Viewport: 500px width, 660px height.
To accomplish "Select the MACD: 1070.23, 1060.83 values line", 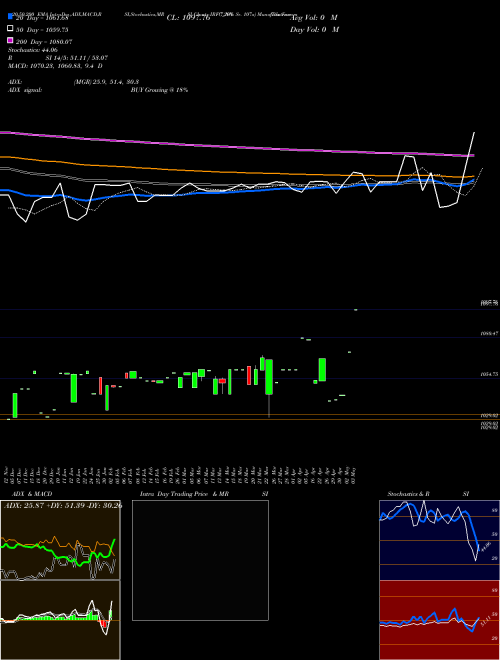I will coord(55,66).
